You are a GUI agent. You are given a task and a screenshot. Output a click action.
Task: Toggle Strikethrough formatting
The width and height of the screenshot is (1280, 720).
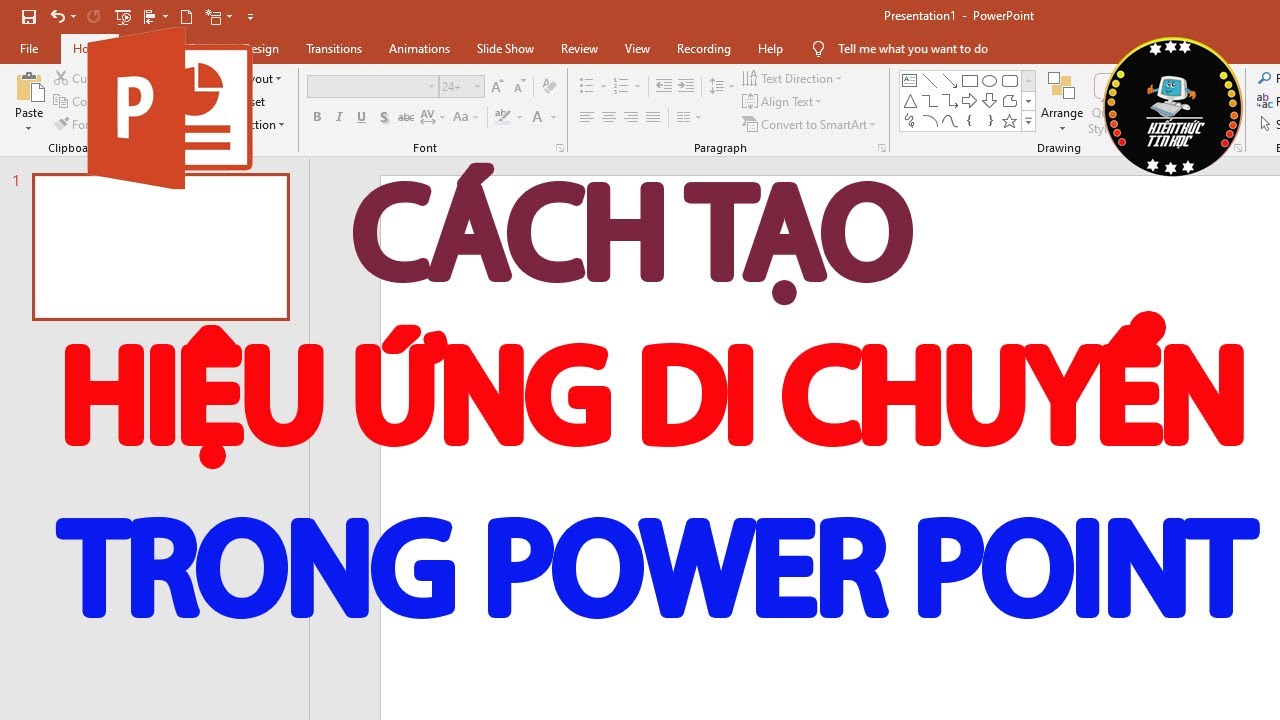pyautogui.click(x=406, y=117)
